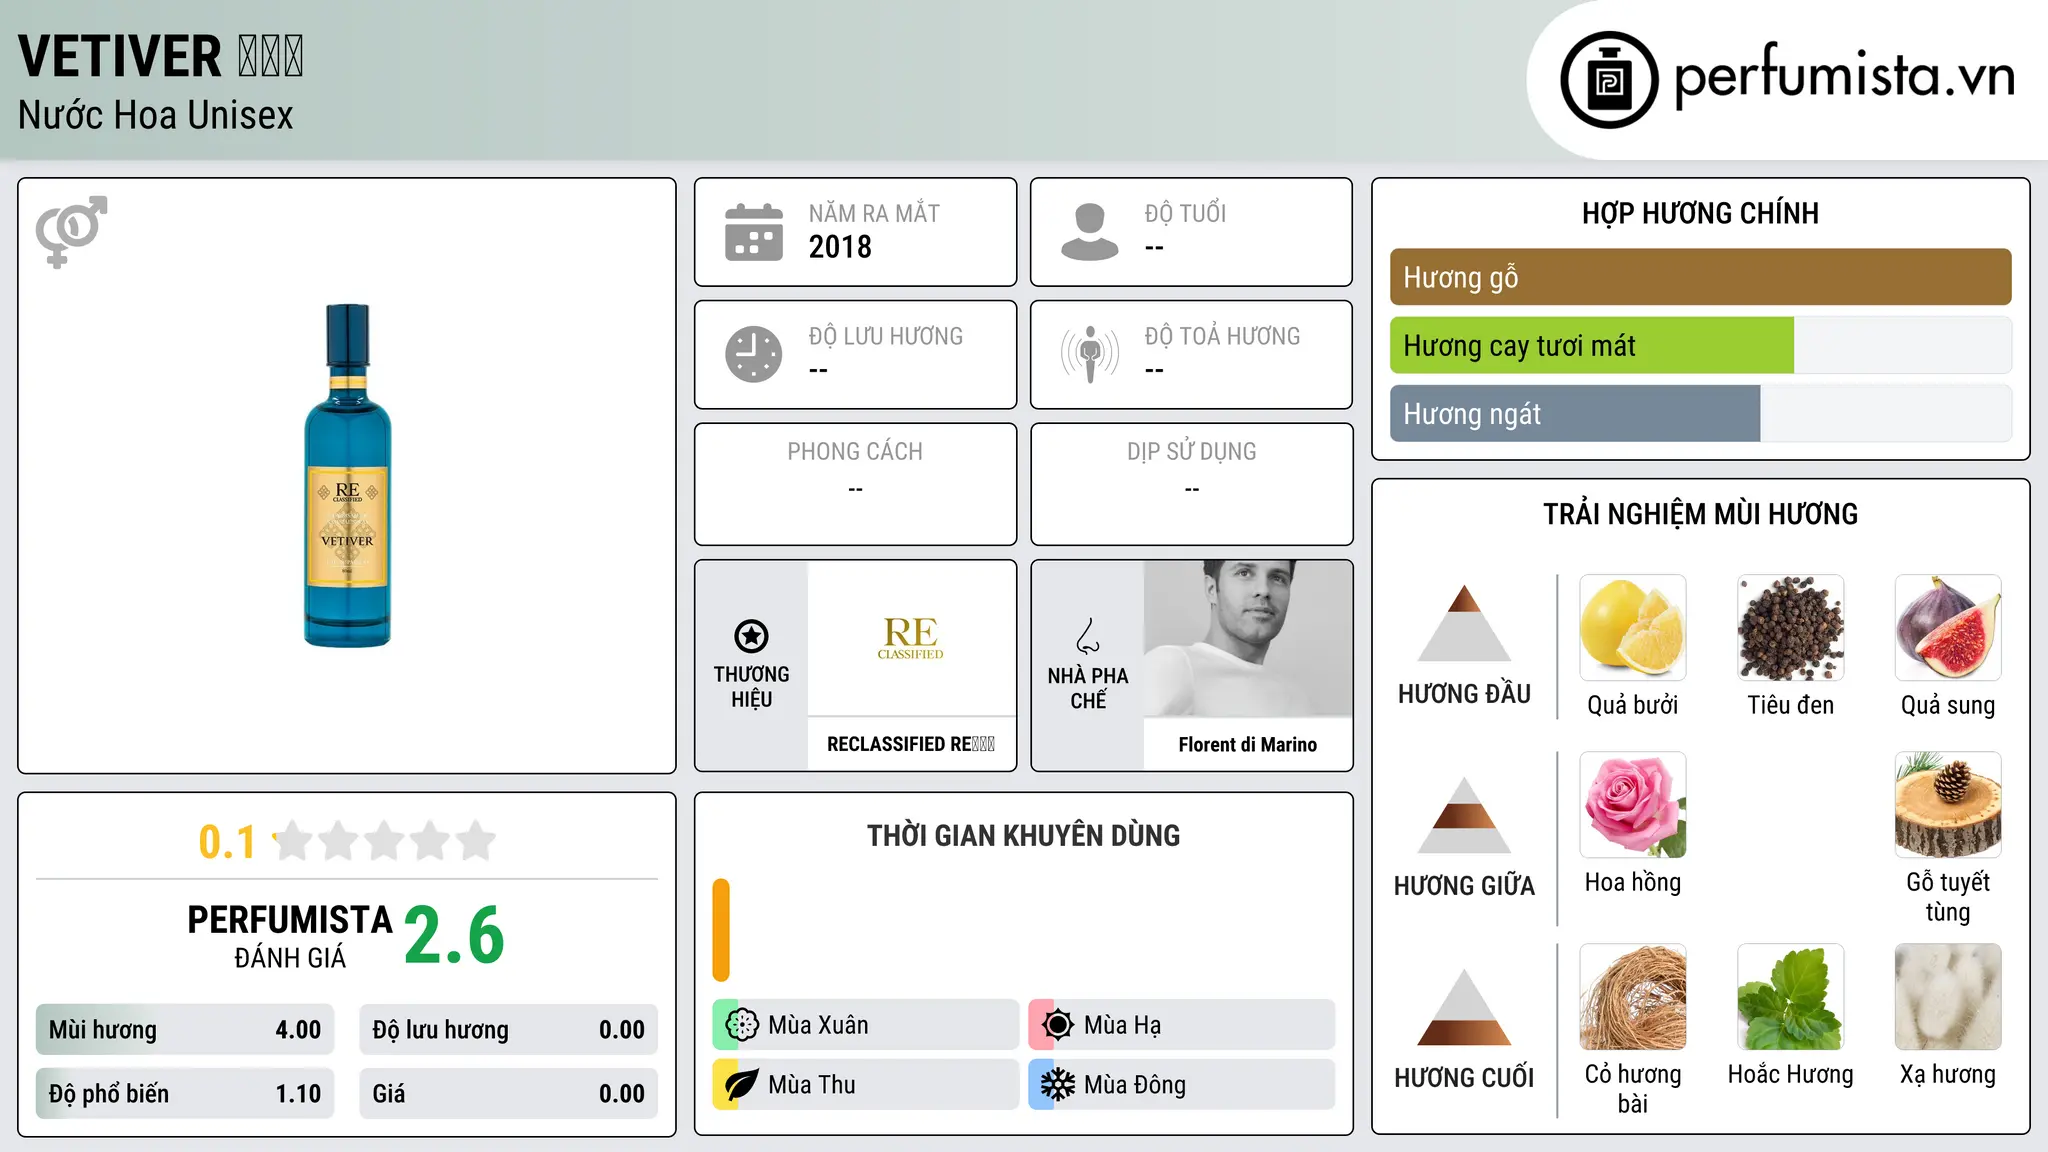The image size is (2048, 1152).
Task: Open the Hoa hồng rose thumbnail
Action: coord(1633,805)
